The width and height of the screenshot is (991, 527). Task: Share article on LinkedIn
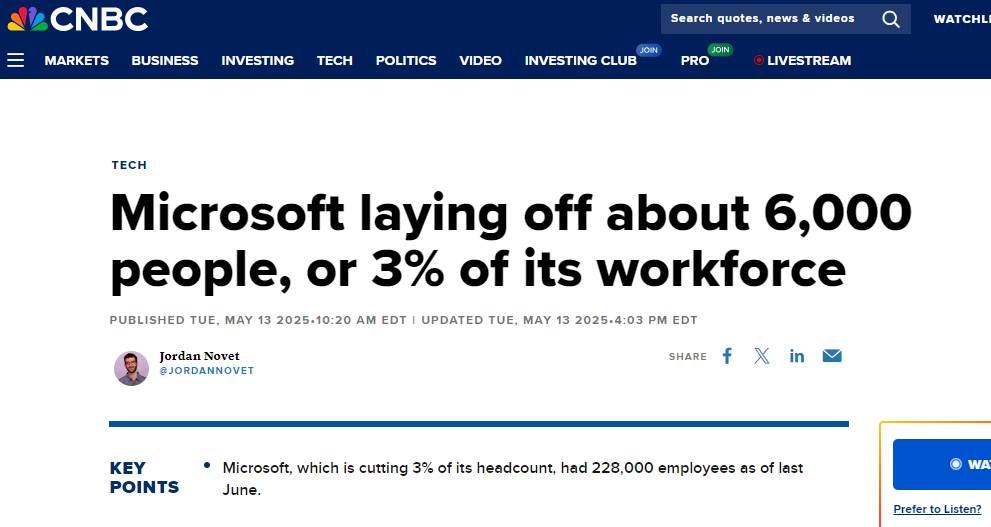click(797, 356)
